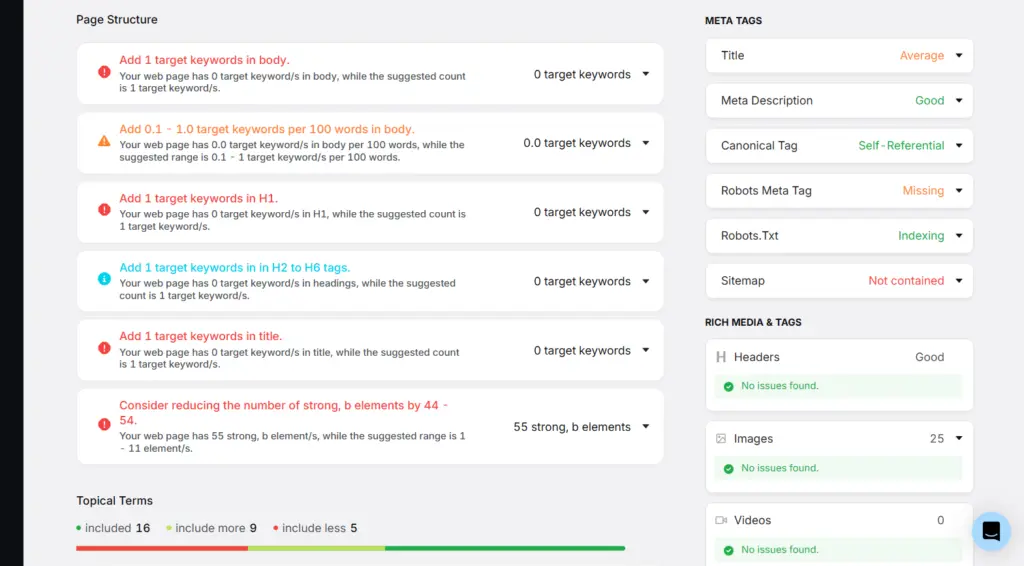This screenshot has width=1024, height=566.
Task: Click the 'META TAGS' section heading
Action: point(733,21)
